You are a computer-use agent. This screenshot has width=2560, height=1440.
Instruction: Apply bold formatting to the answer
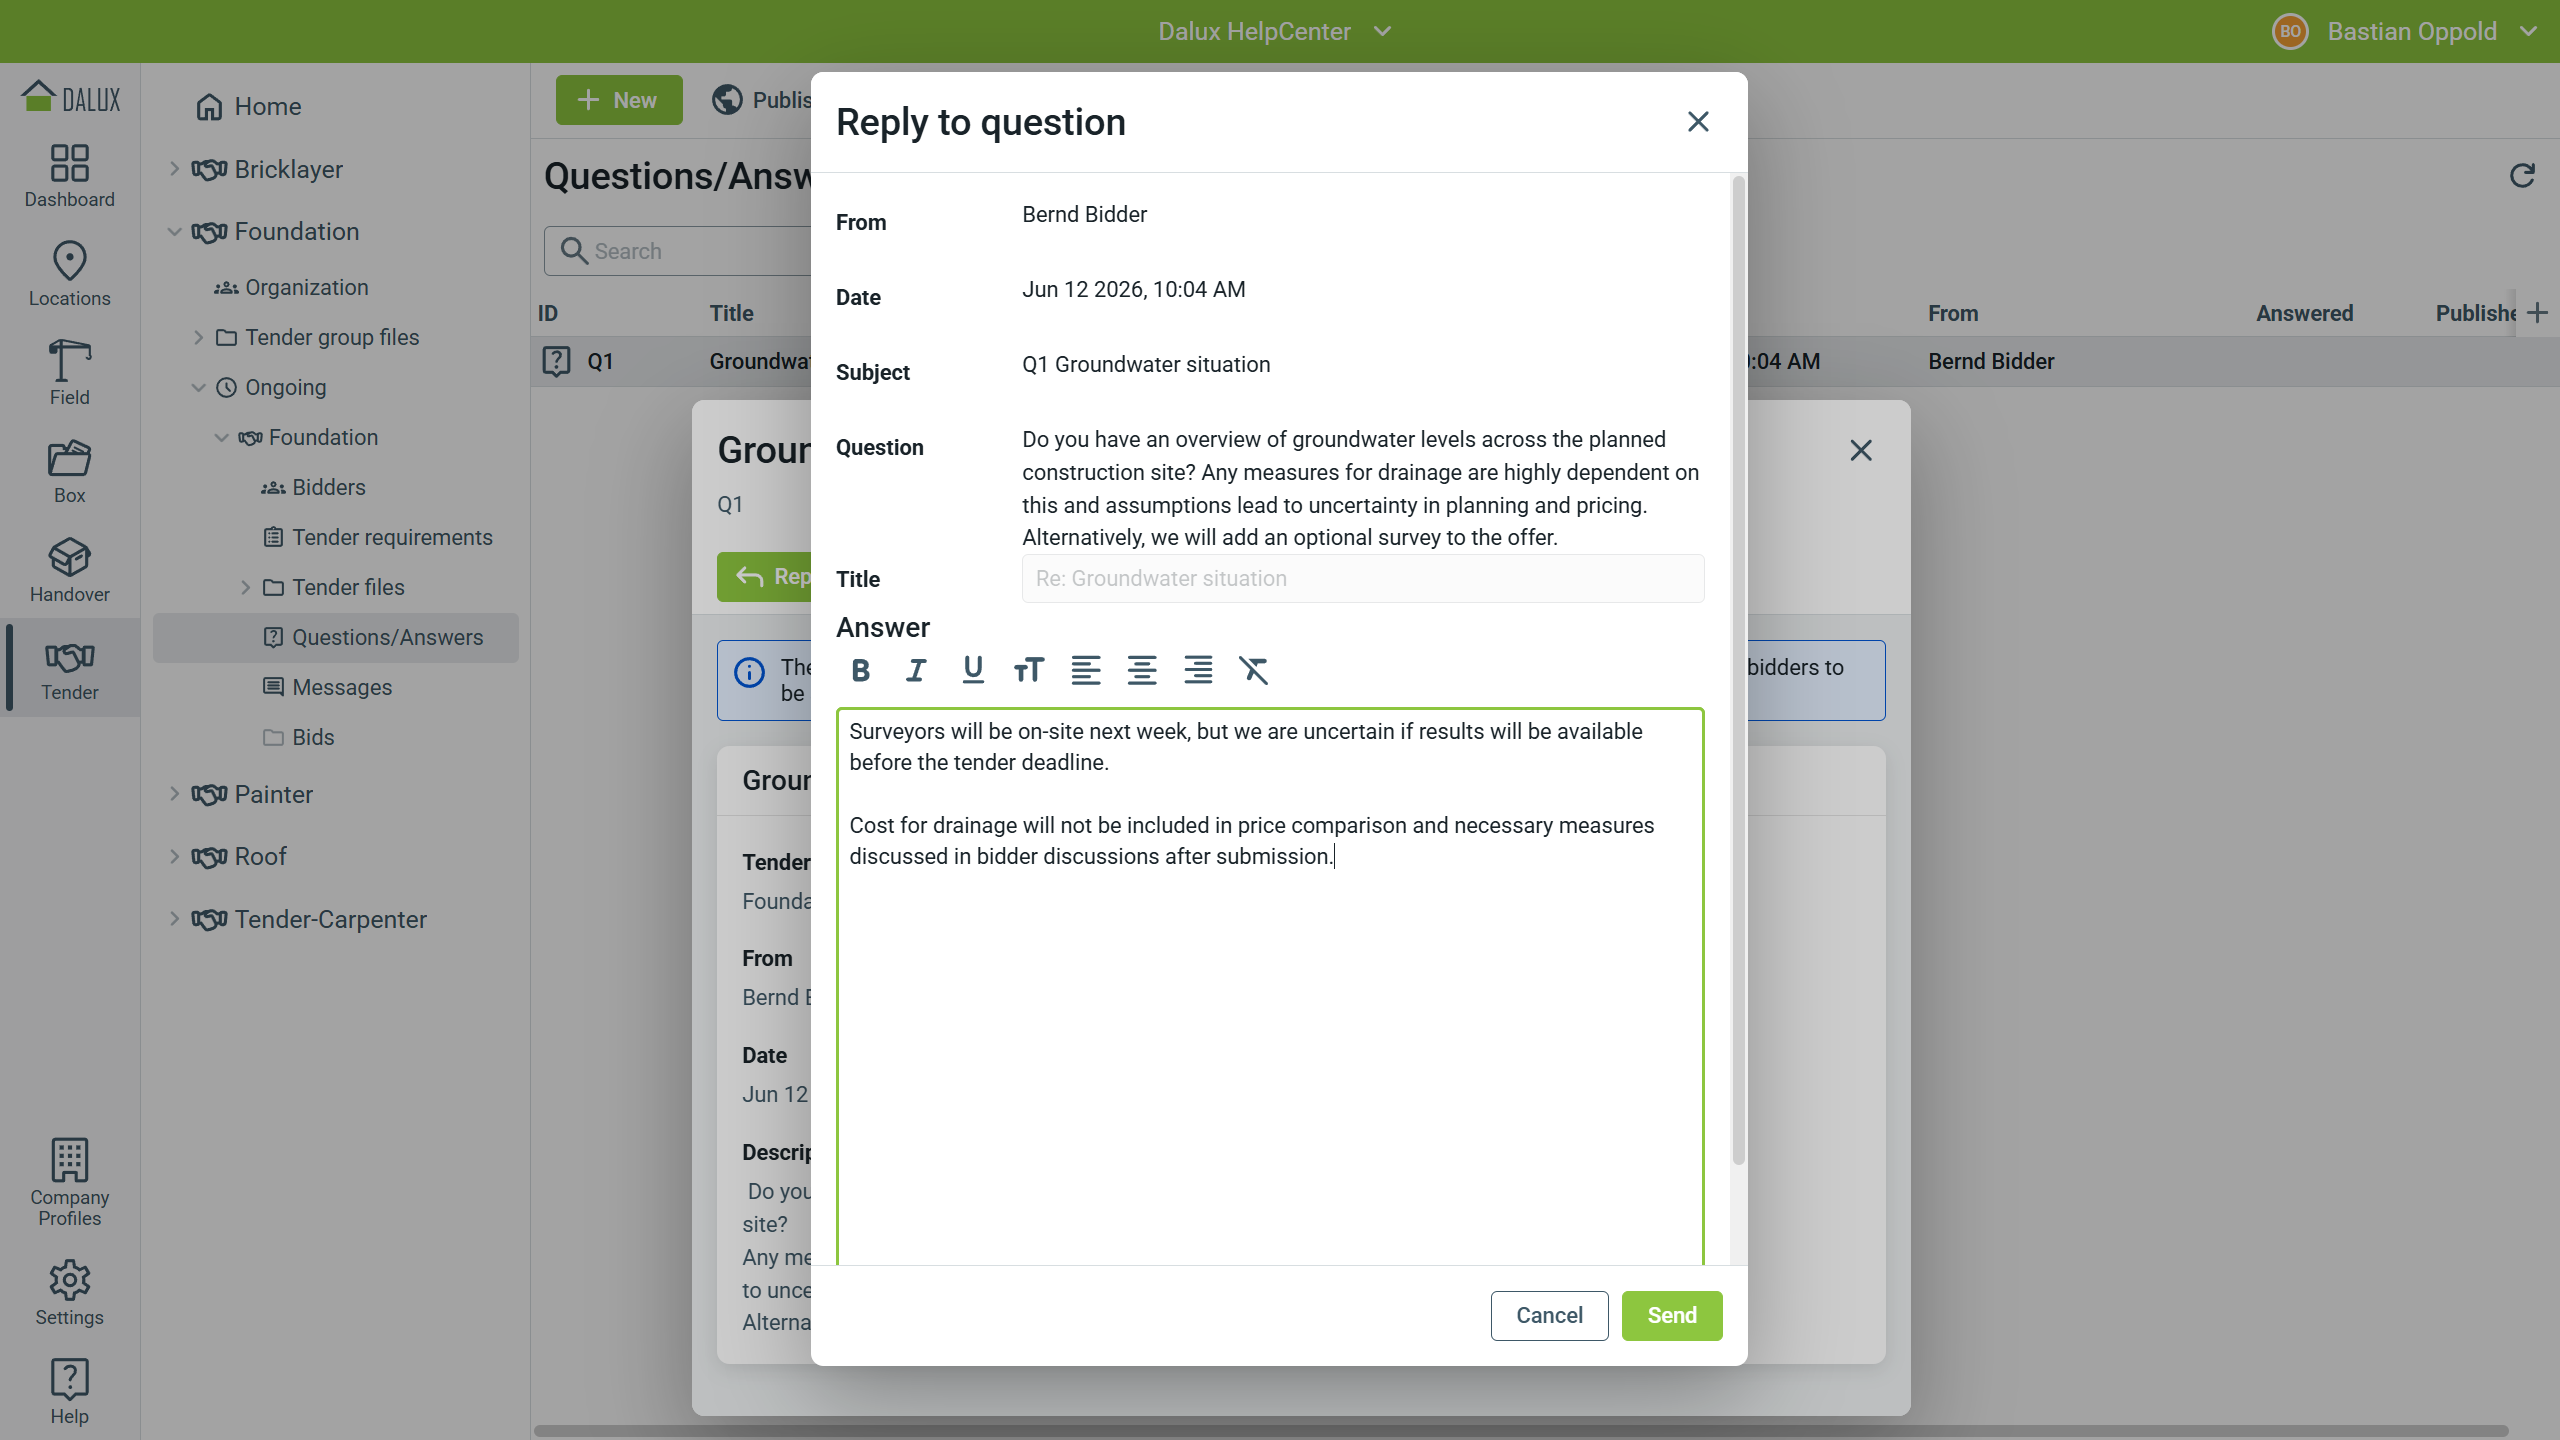coord(860,670)
